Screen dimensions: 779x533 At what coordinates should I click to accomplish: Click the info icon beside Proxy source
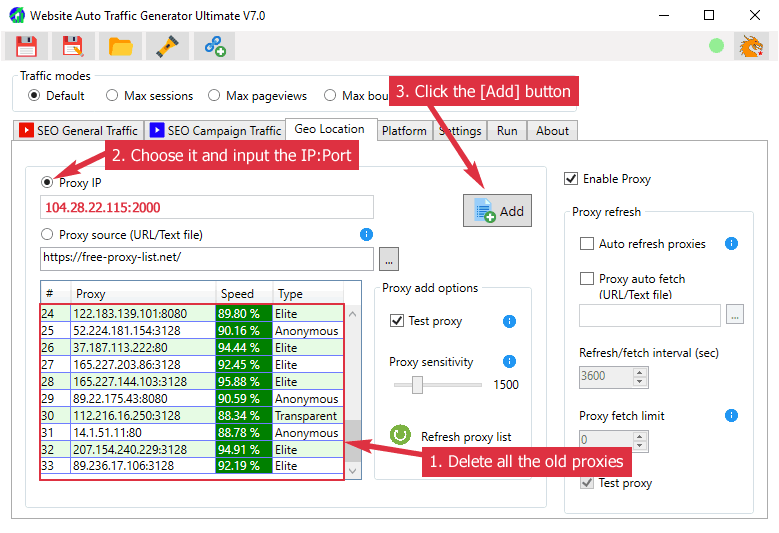366,234
